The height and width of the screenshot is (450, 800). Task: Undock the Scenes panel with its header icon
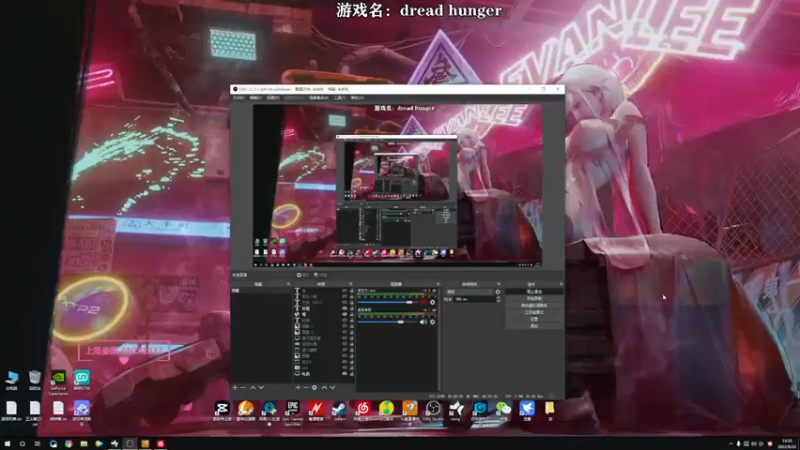[288, 284]
